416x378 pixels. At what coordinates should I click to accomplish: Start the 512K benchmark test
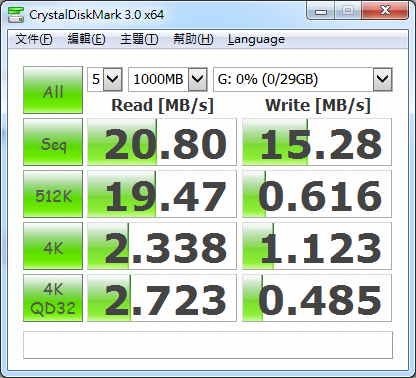(x=53, y=194)
